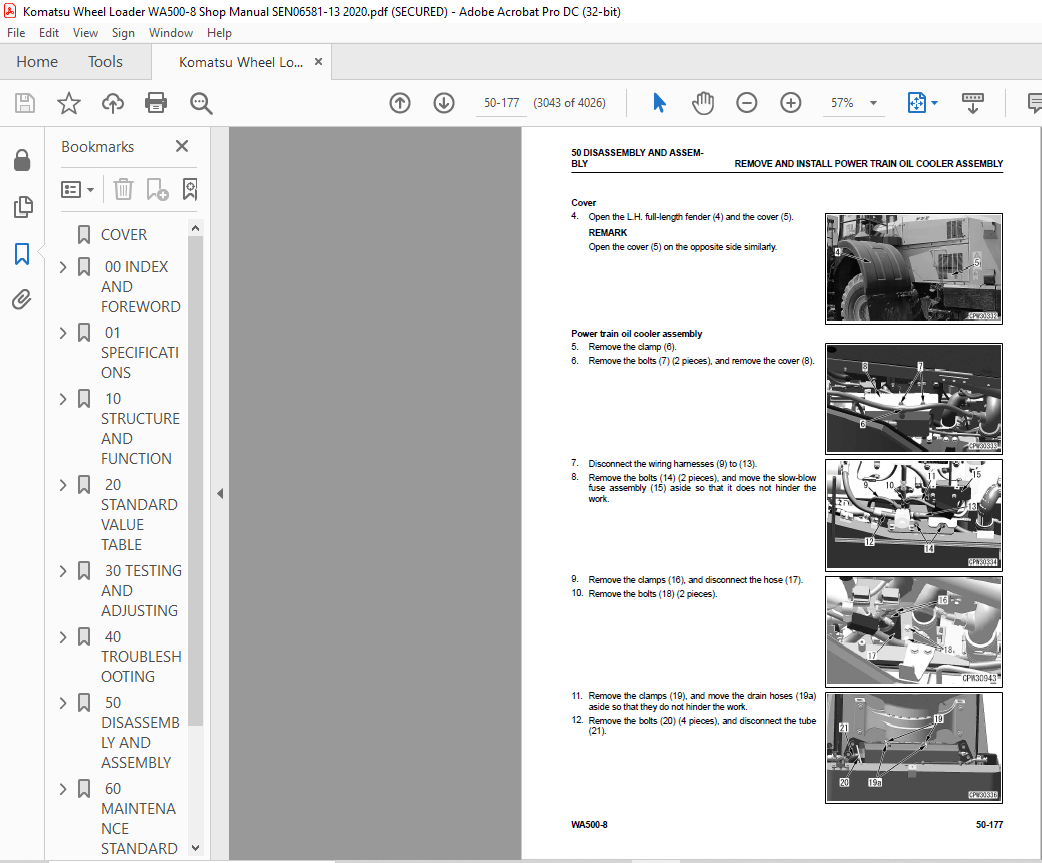The height and width of the screenshot is (863, 1042).
Task: Select the Komatsu Wheel Lo... document tab
Action: 241,62
